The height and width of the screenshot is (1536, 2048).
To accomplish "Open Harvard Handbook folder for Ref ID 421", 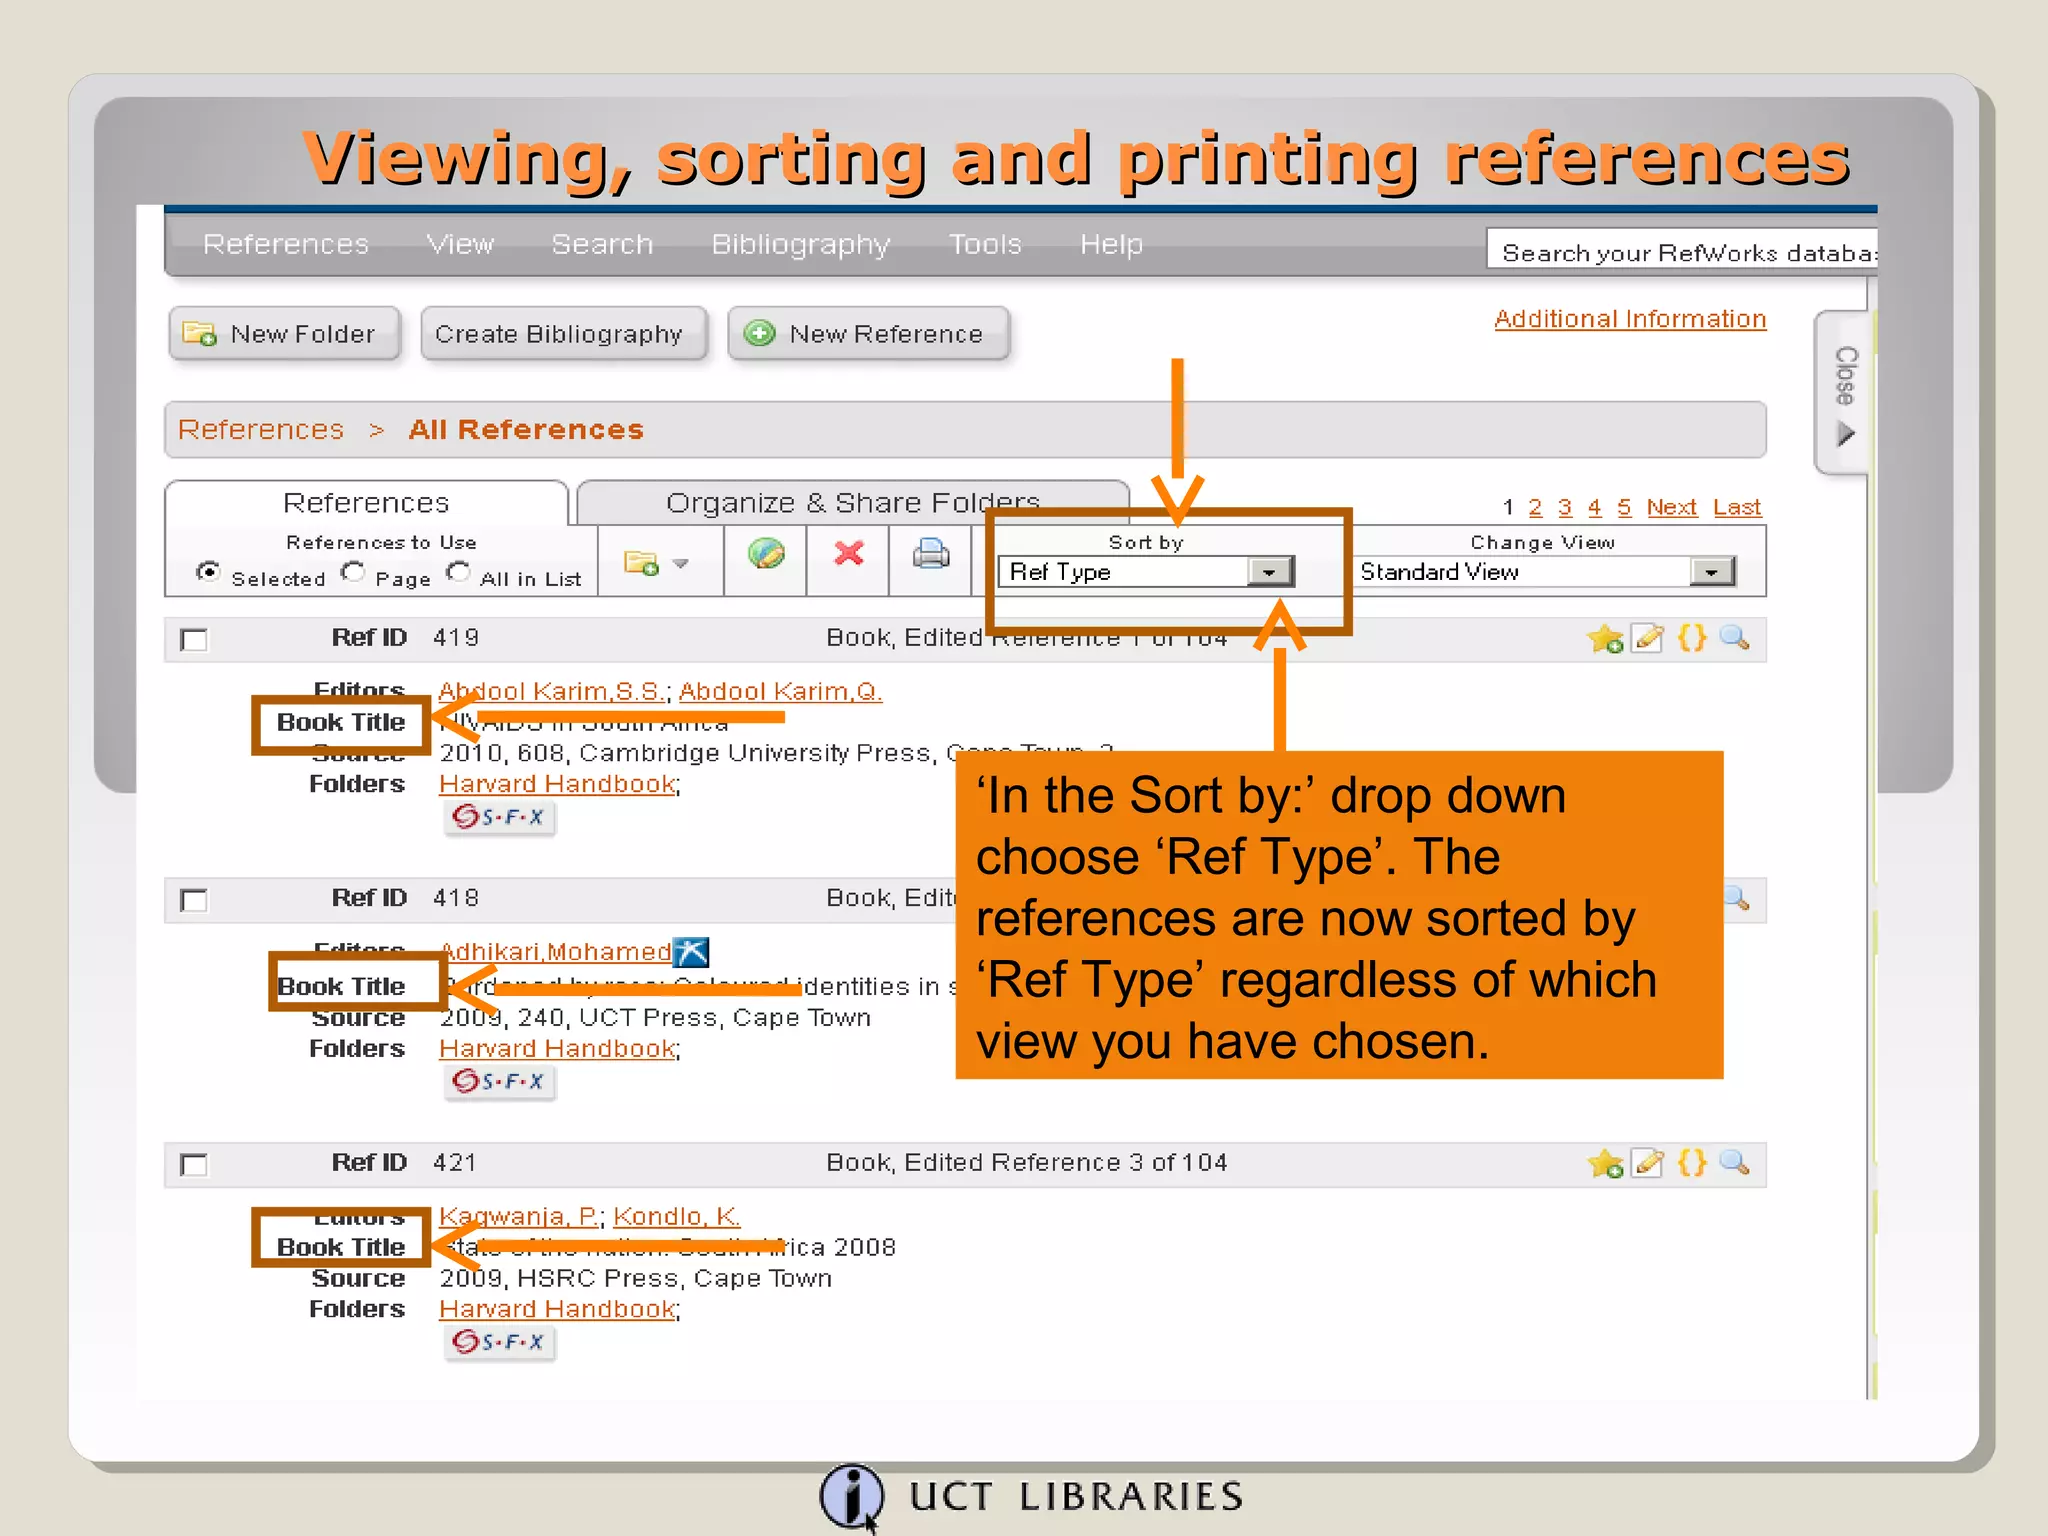I will coord(558,1310).
